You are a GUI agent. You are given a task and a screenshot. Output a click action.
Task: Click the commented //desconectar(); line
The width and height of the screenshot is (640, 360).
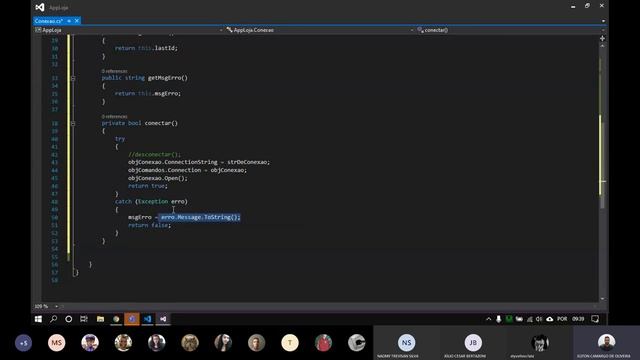[154, 155]
